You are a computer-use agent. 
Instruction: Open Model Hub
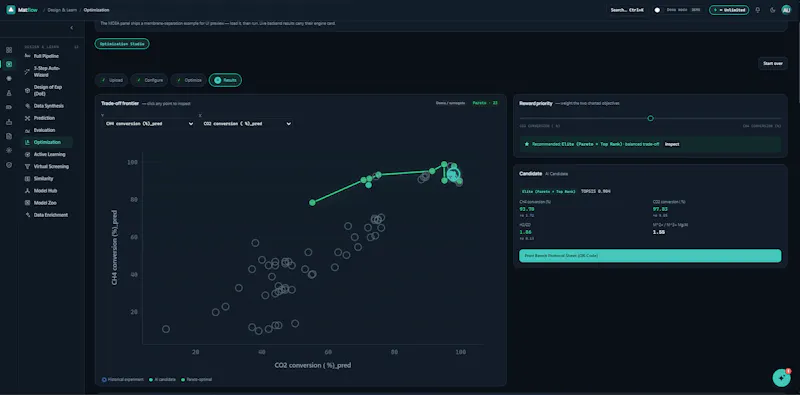(x=45, y=190)
